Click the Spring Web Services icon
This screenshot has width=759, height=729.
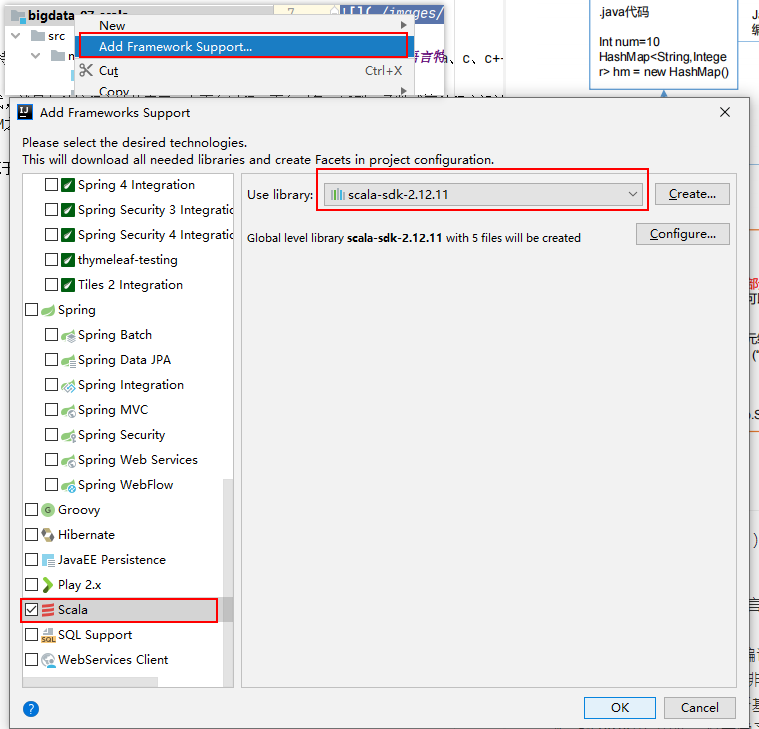pyautogui.click(x=68, y=460)
